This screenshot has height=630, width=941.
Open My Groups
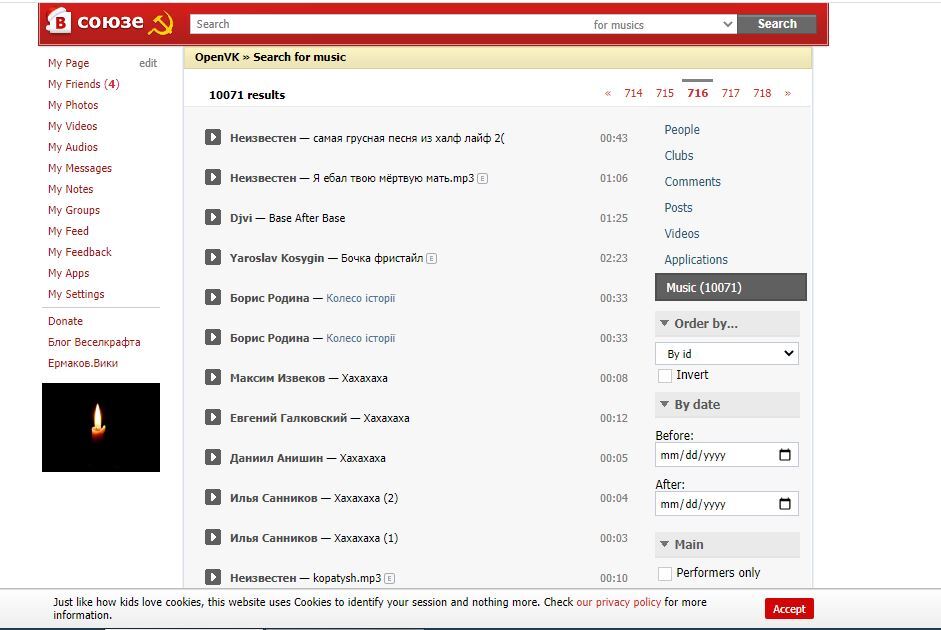tap(74, 210)
